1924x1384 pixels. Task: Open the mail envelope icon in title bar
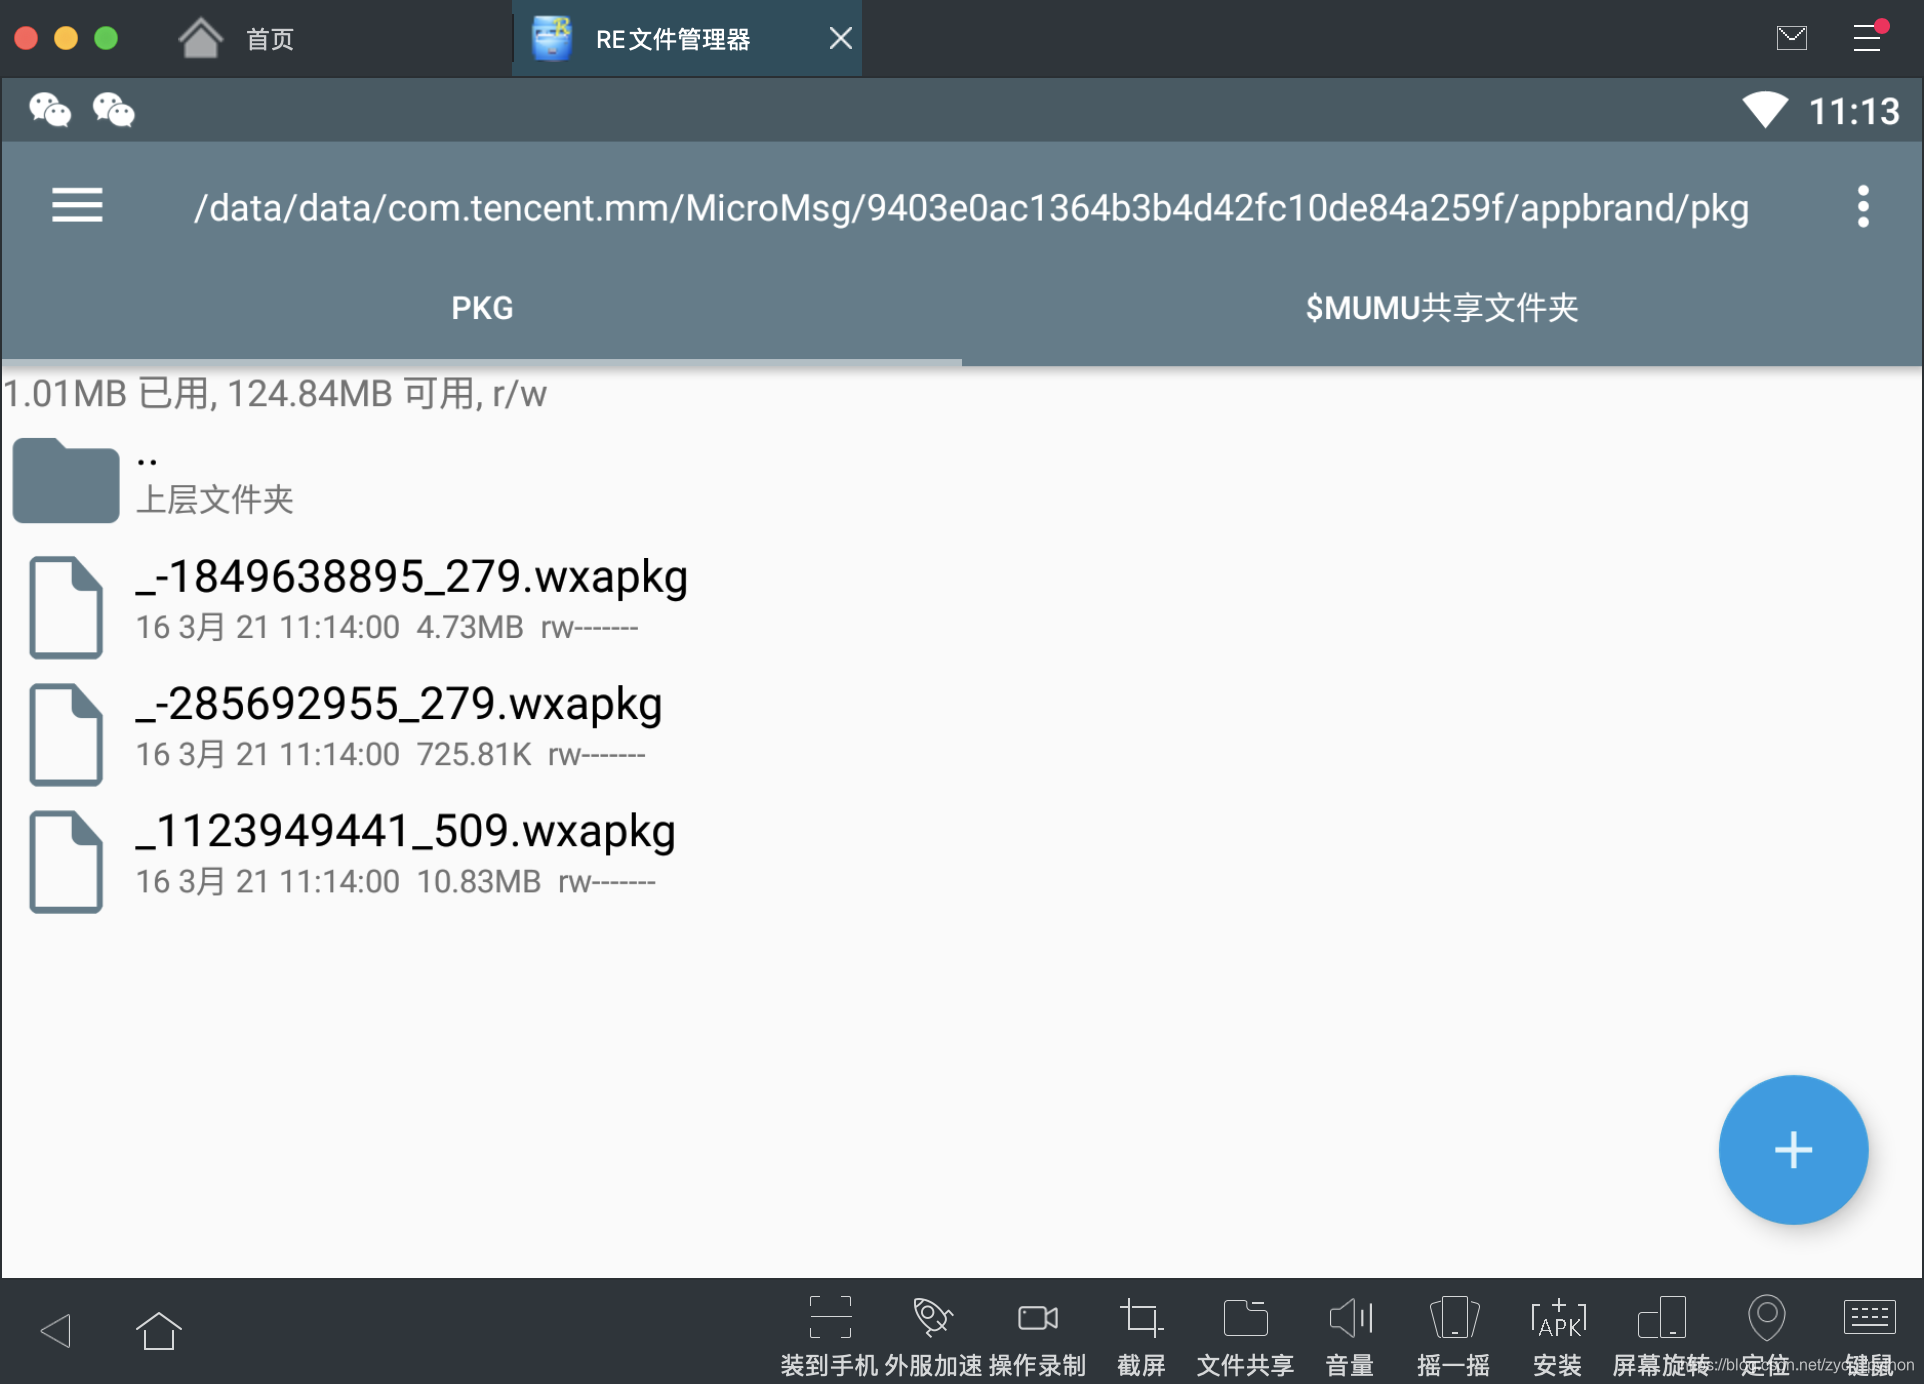(x=1791, y=39)
